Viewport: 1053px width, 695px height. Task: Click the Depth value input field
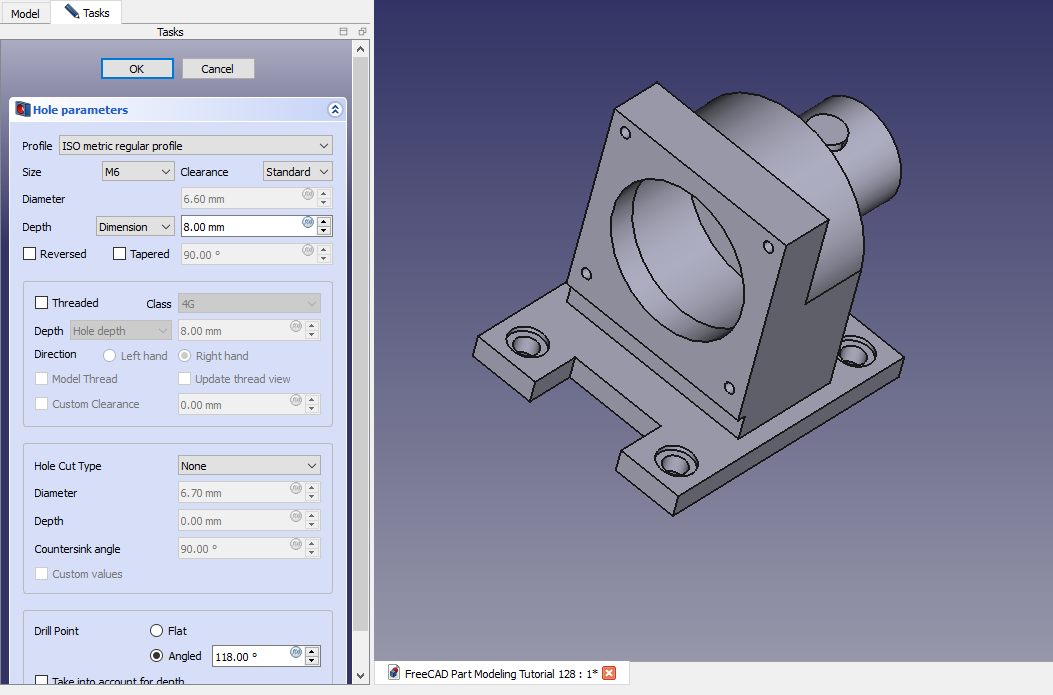238,227
